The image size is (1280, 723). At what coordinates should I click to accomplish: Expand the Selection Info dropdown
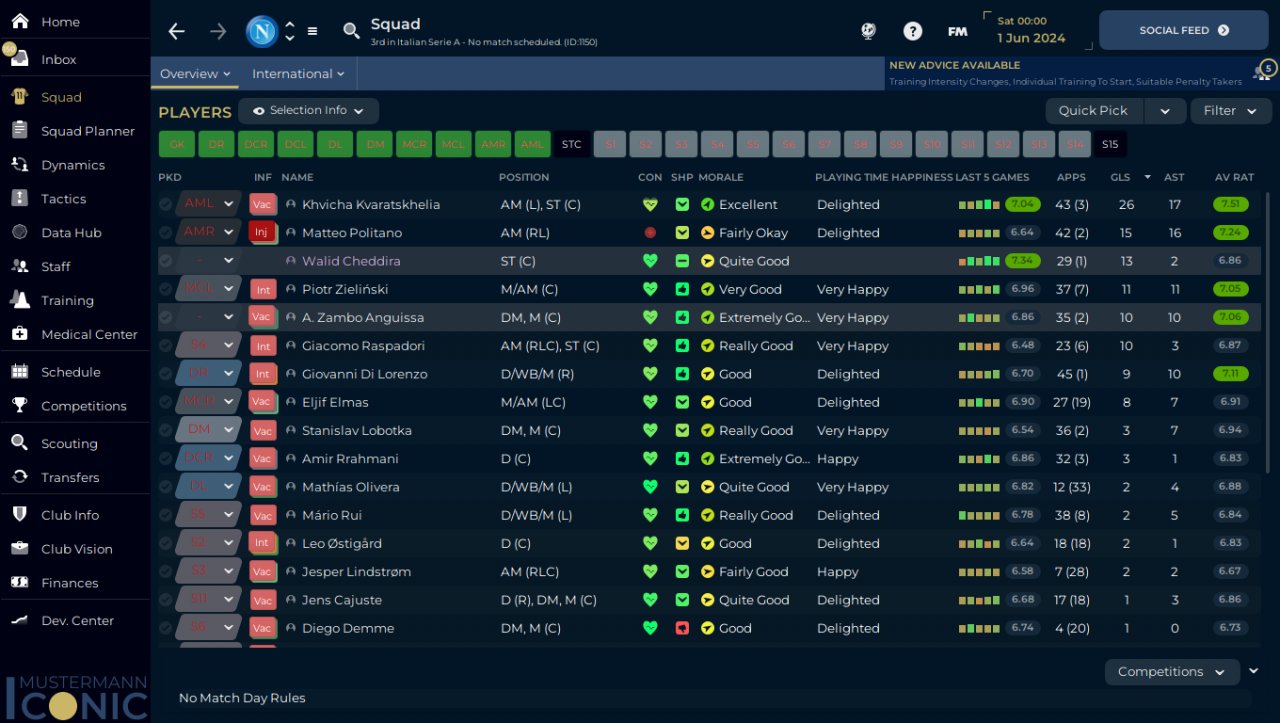[308, 111]
